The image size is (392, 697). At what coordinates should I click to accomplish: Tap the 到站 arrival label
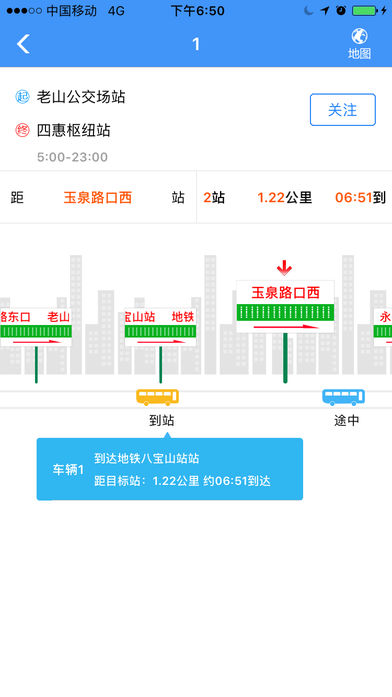point(161,421)
